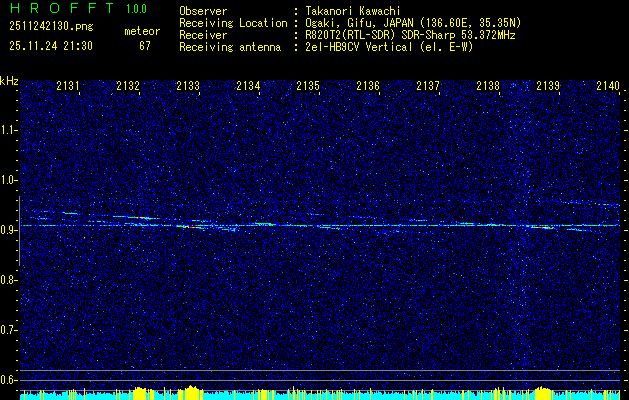
Task: Click time marker 2140
Action: click(608, 86)
